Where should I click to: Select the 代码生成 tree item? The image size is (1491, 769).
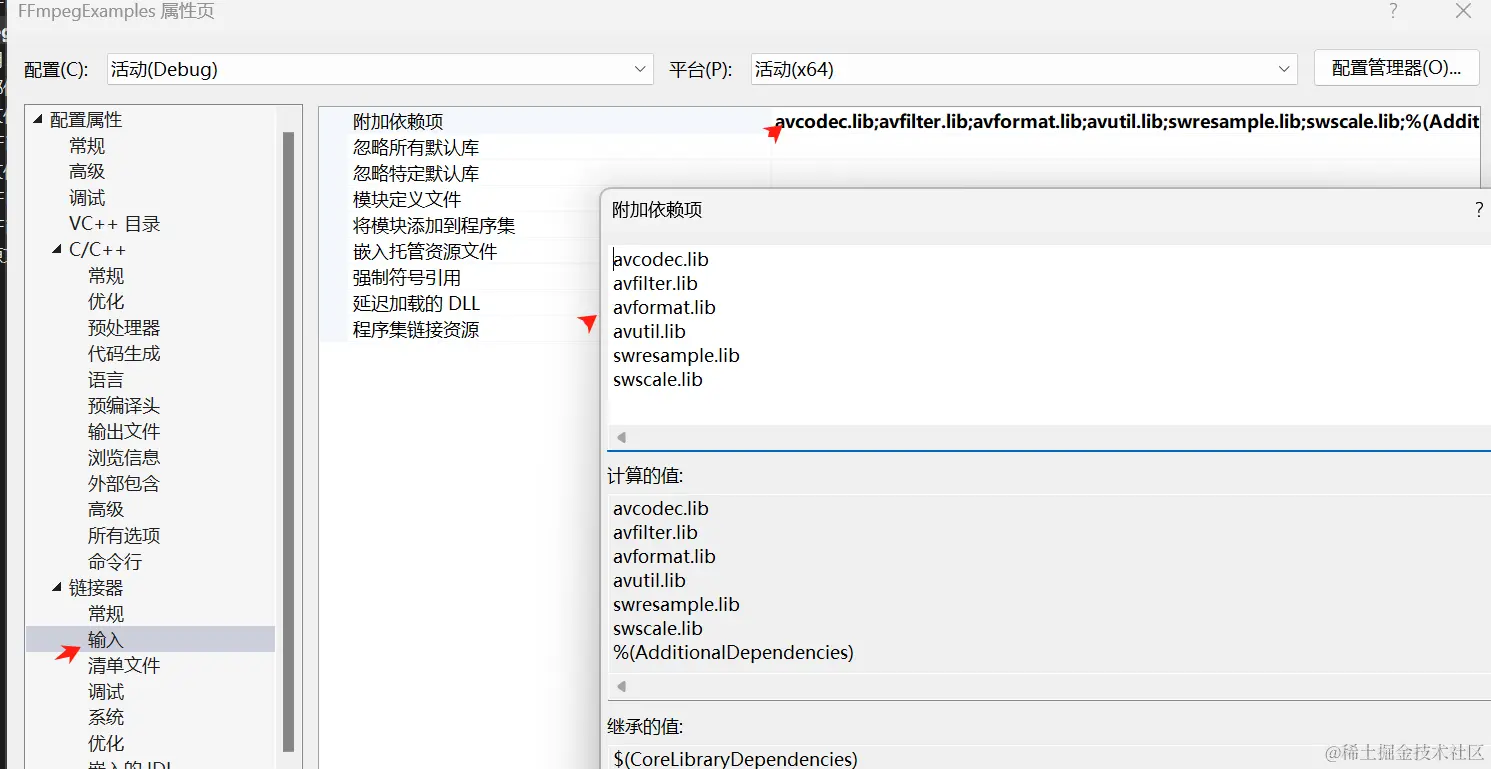(x=124, y=354)
